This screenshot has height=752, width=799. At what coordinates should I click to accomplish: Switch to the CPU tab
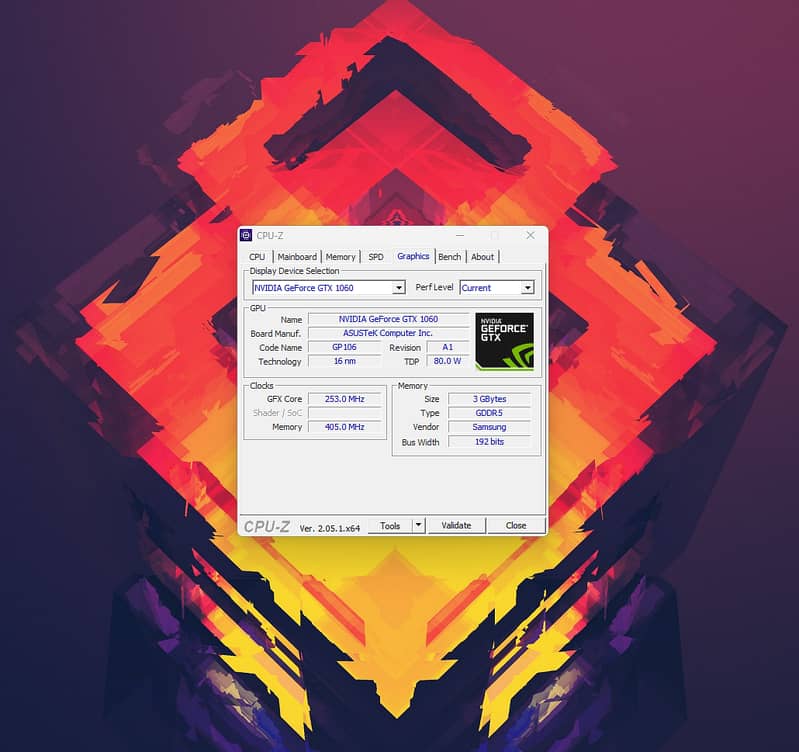coord(257,257)
